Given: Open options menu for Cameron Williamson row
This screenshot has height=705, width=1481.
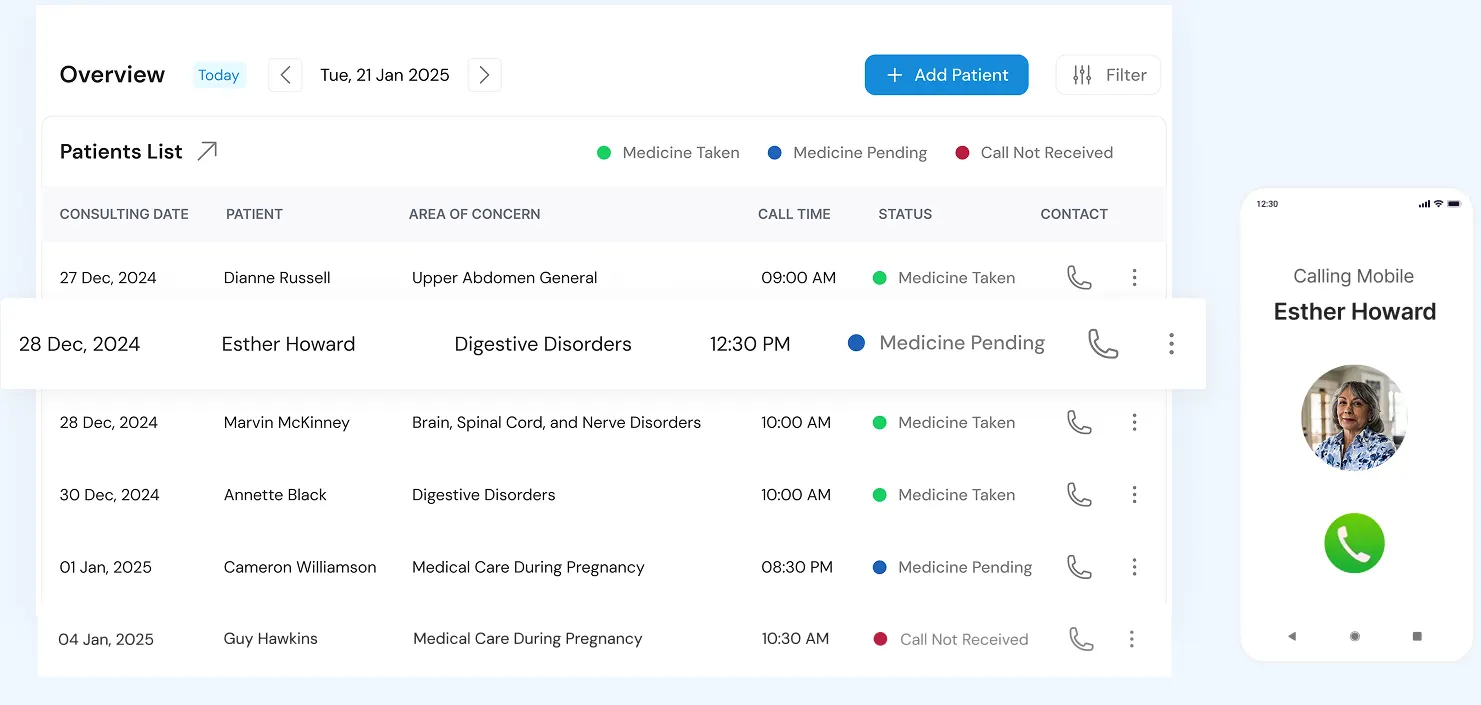Looking at the screenshot, I should [1135, 567].
